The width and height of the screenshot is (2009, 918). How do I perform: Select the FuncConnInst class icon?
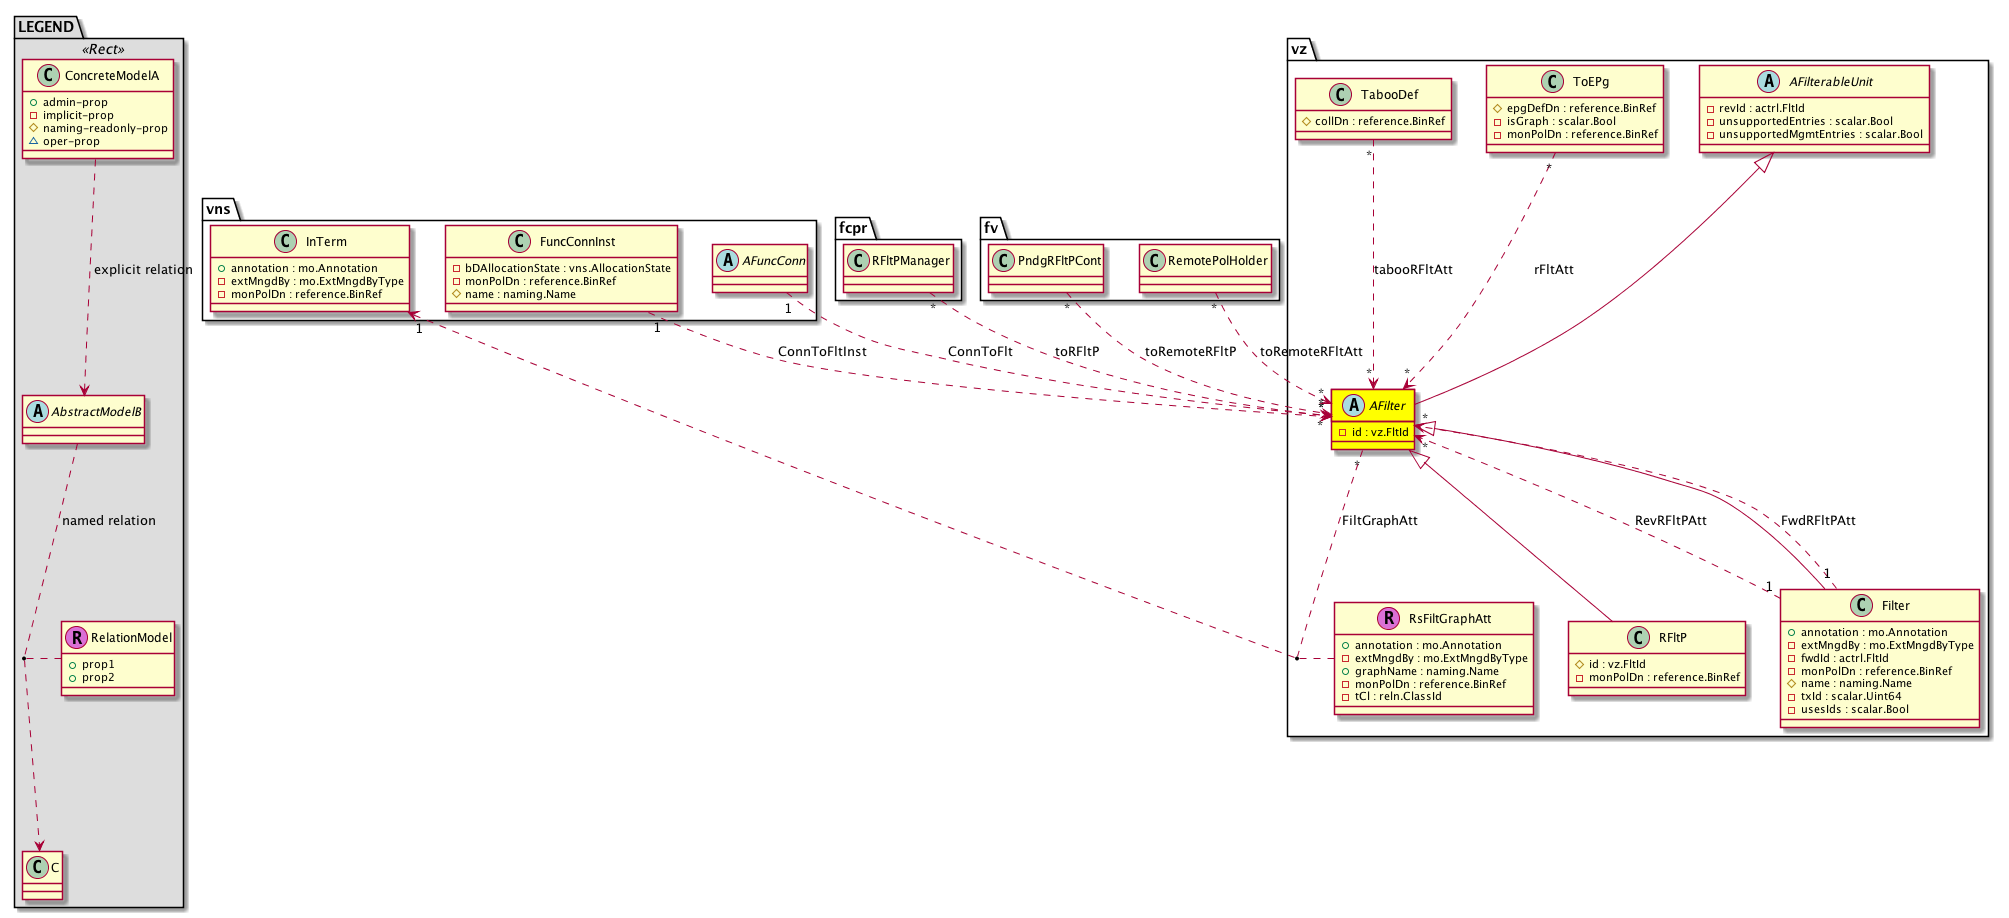click(520, 241)
